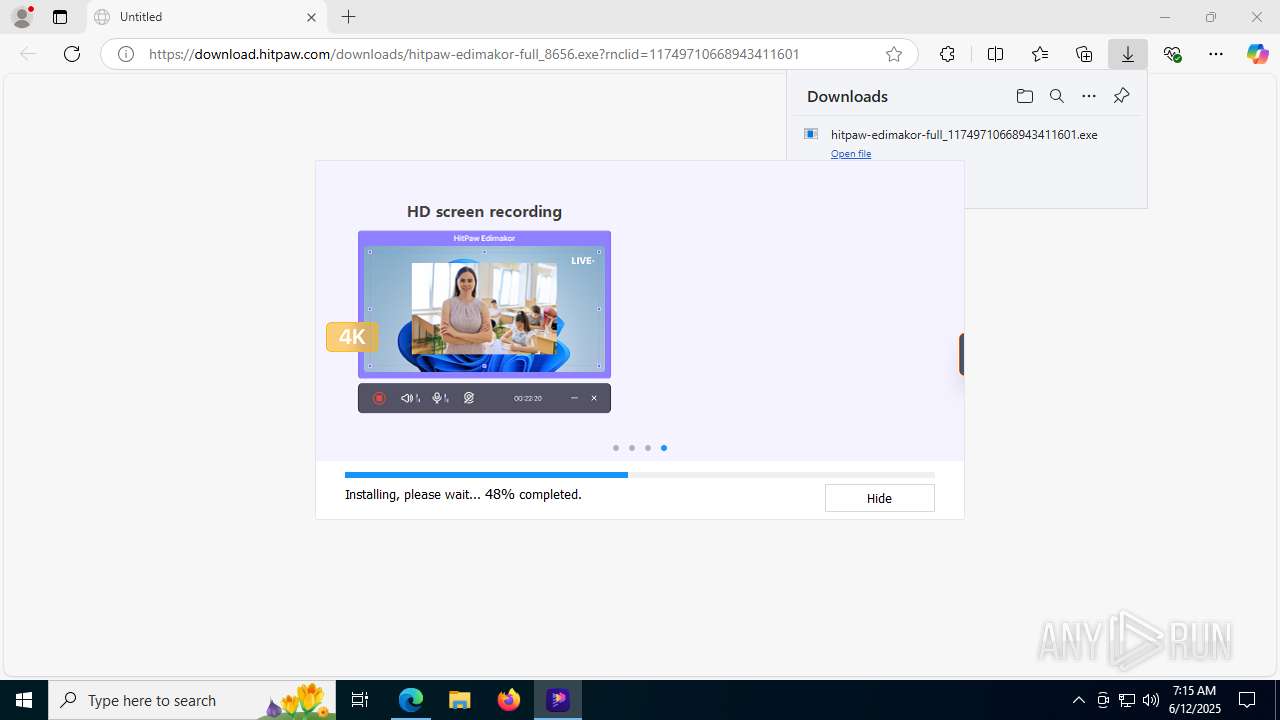View site information icon in address bar

126,54
